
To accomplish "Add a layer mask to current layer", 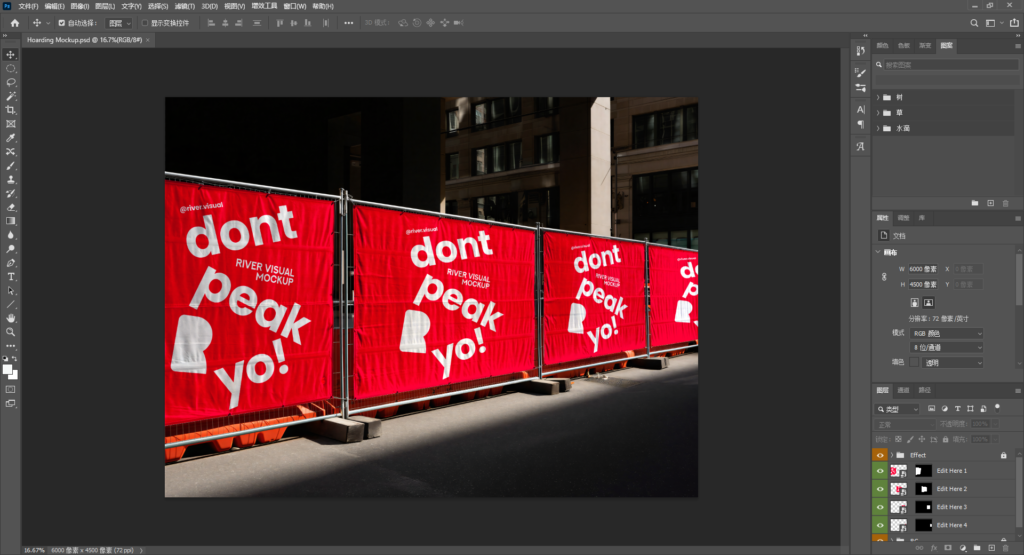I will tap(948, 548).
